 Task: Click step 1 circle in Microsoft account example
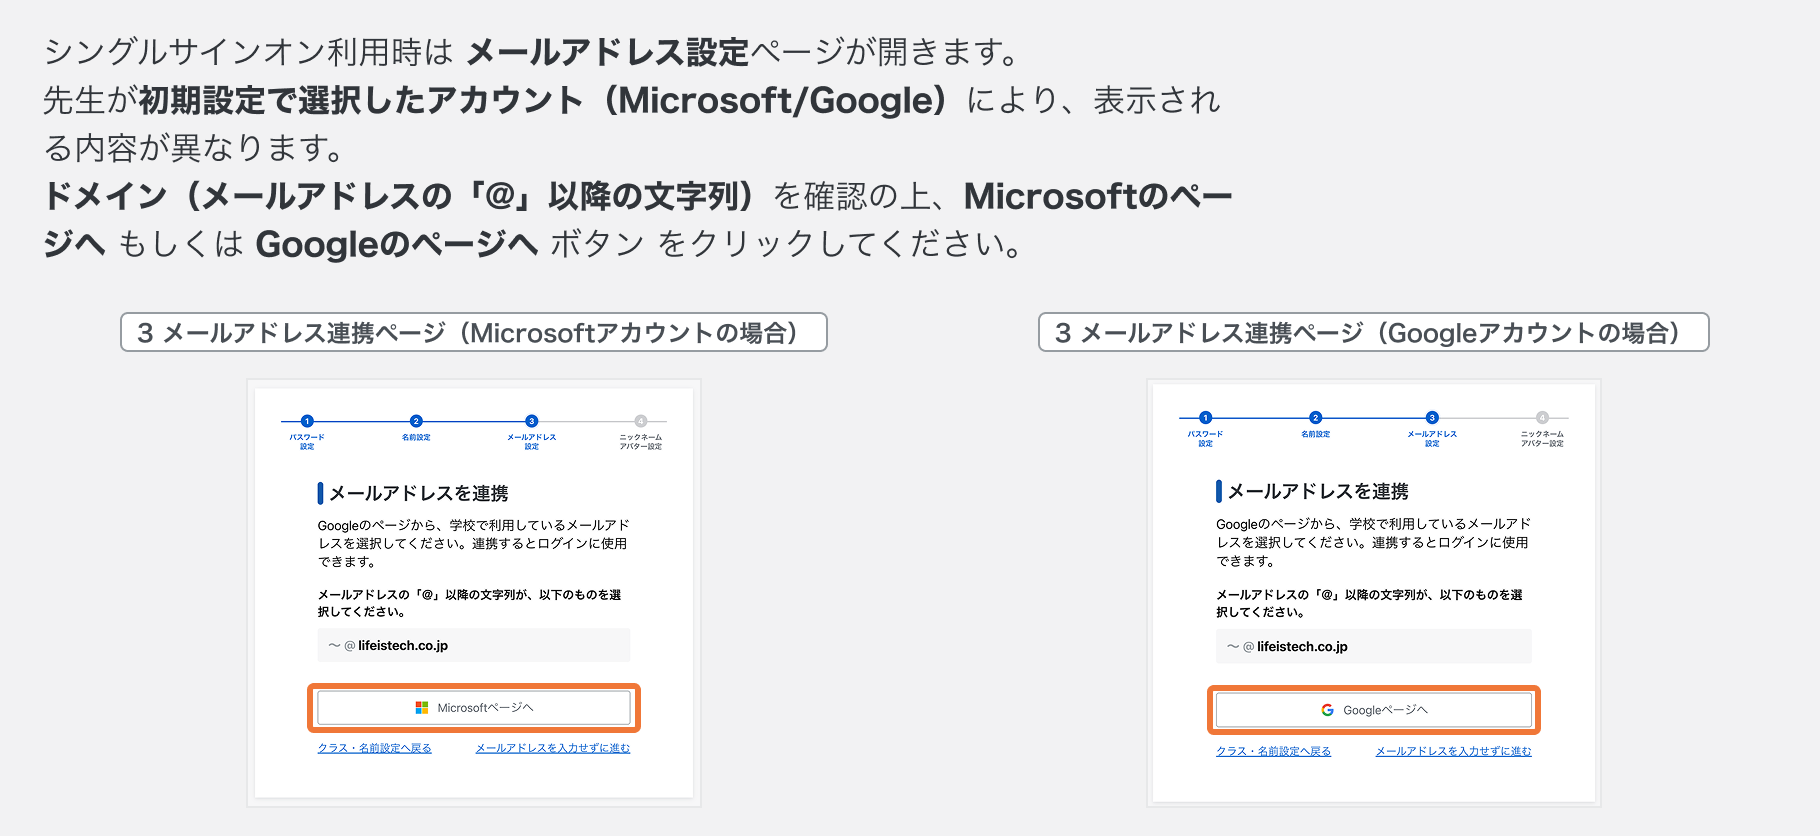coord(307,421)
